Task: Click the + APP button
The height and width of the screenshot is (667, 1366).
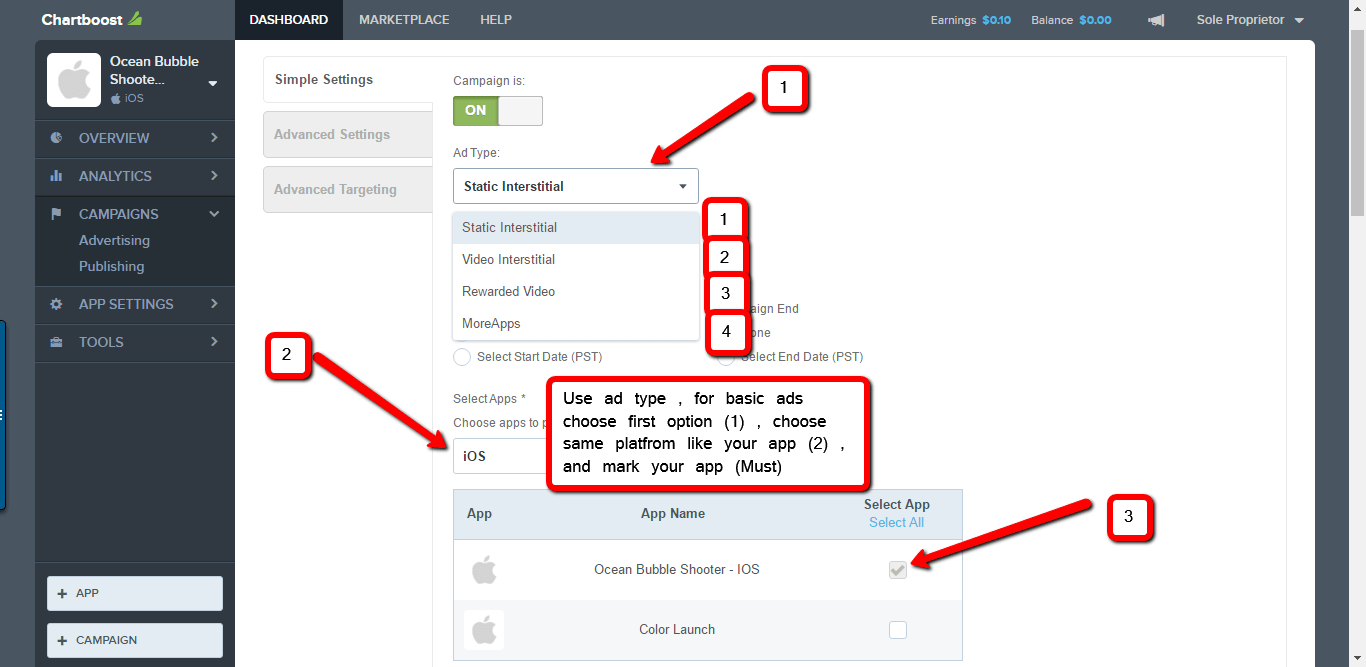Action: coord(135,593)
